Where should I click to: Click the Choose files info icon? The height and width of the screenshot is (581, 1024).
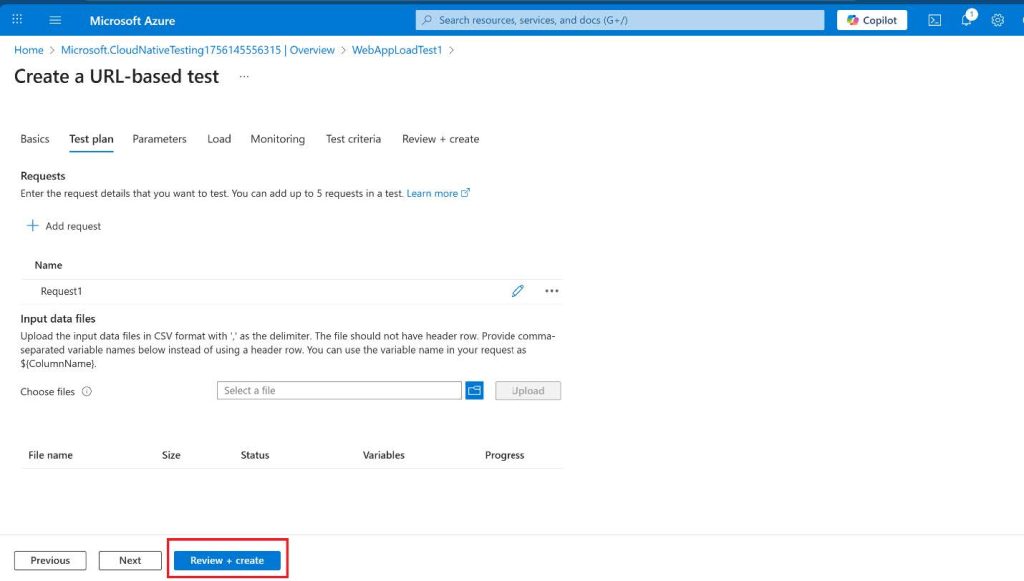point(87,392)
